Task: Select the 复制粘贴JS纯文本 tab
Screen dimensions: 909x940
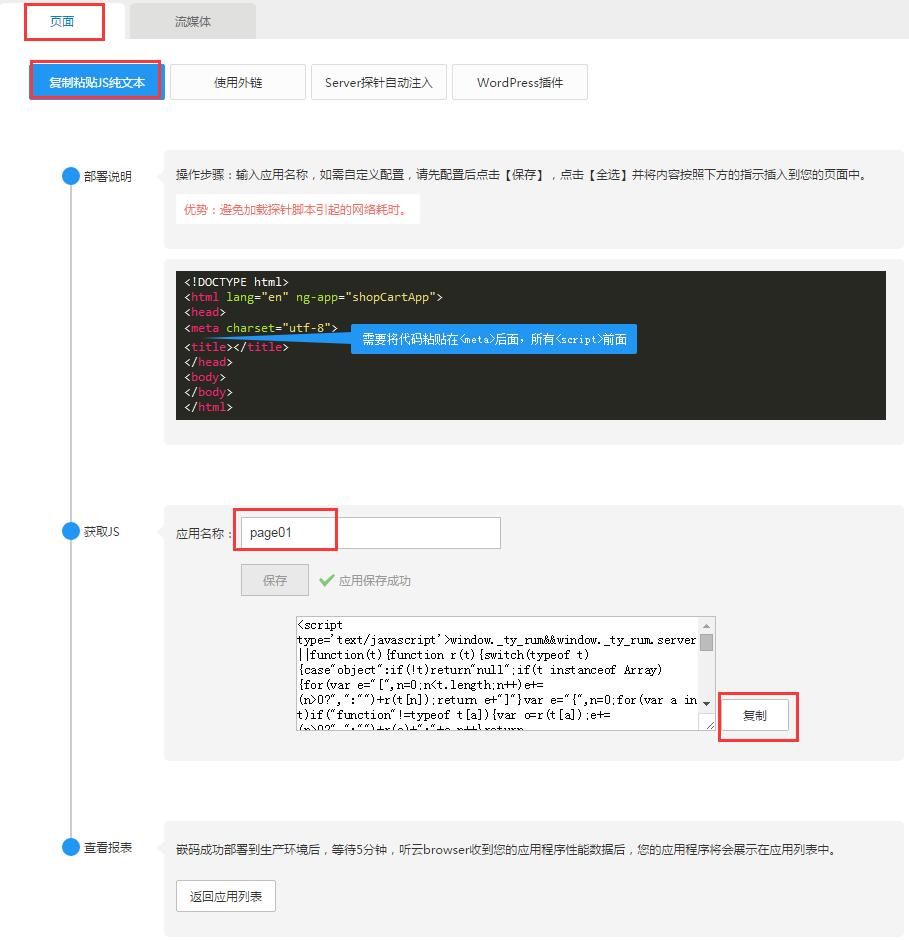Action: click(97, 82)
